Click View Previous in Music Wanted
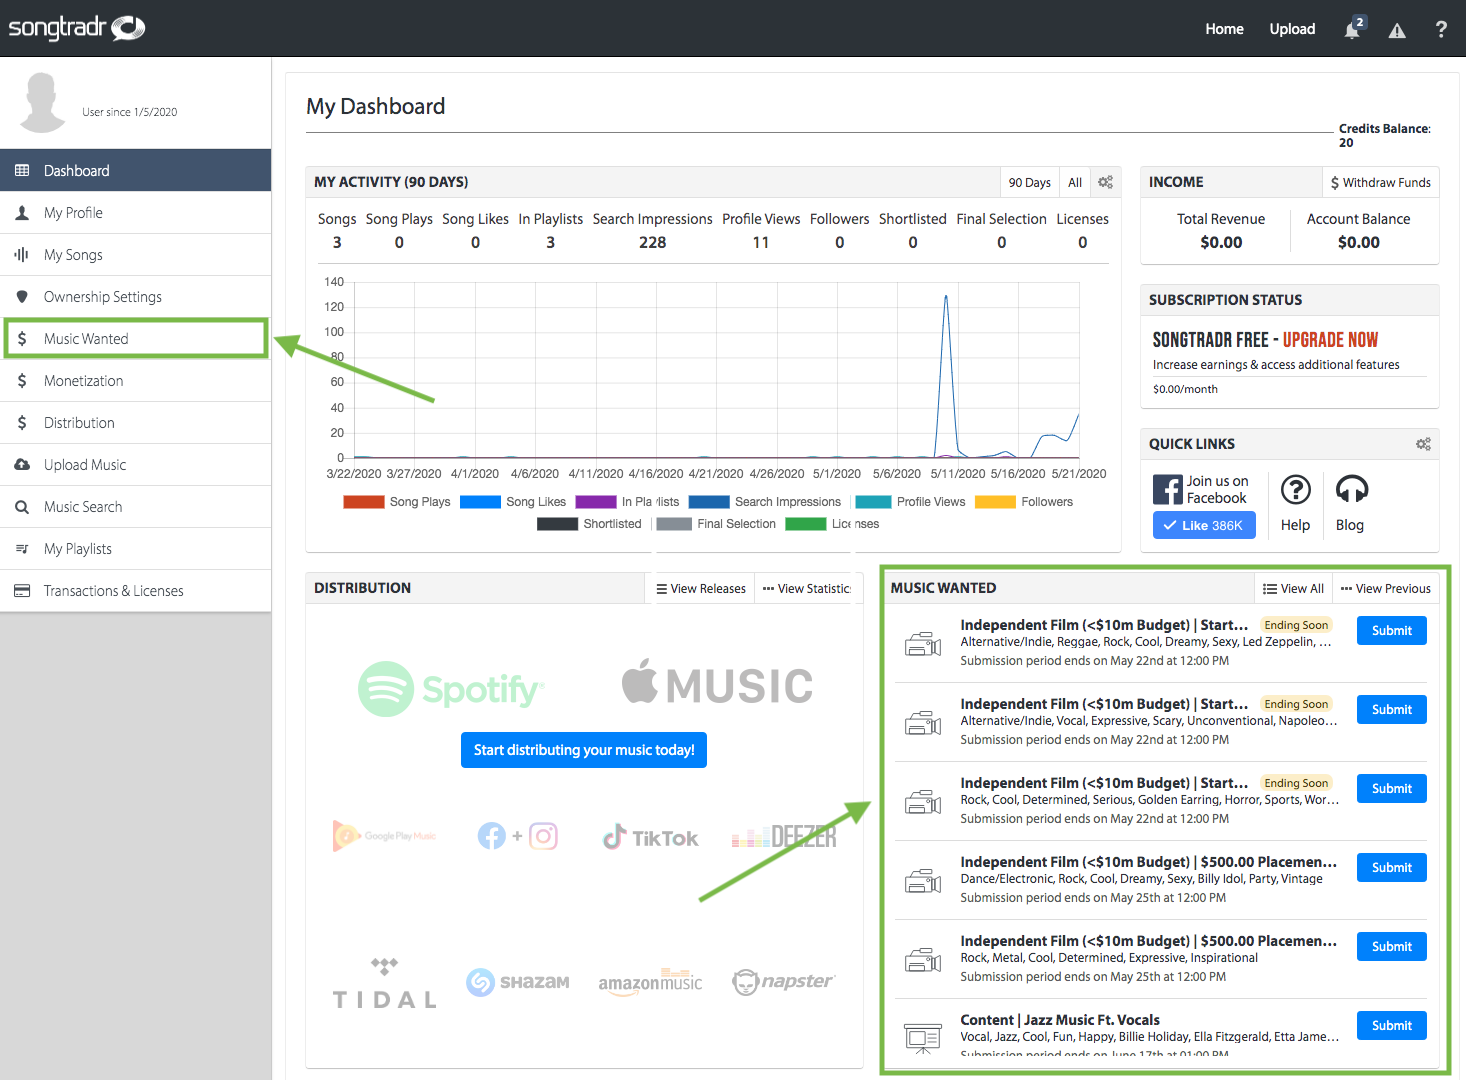 coord(1386,589)
